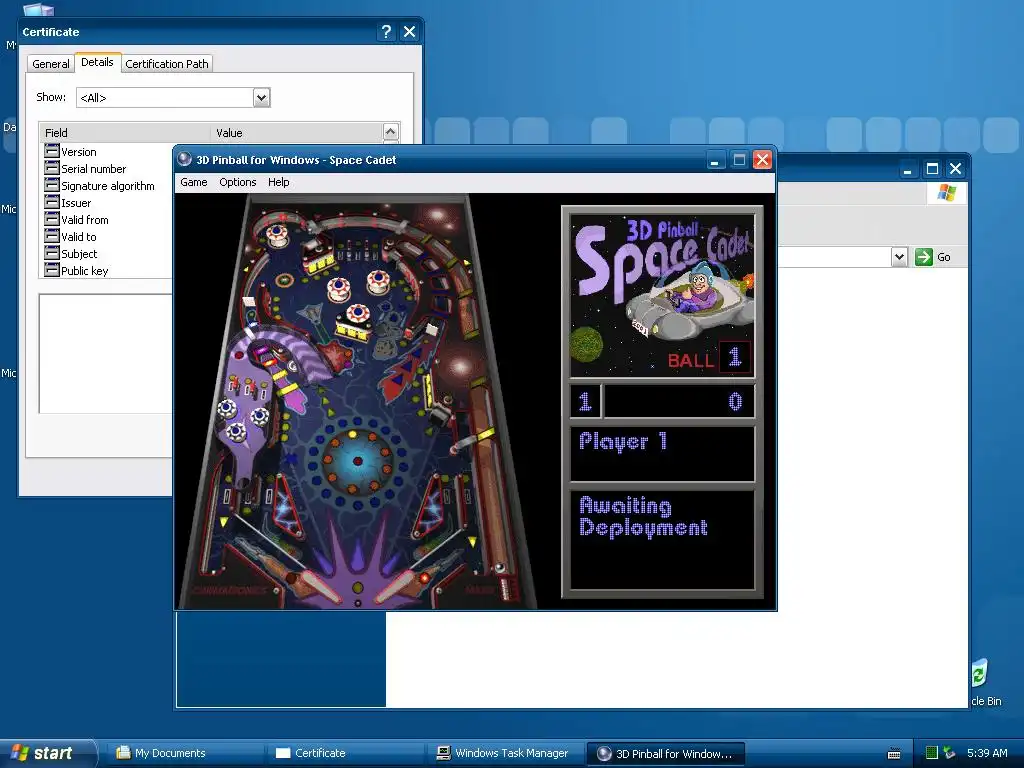Click the Issuer field icon
This screenshot has width=1024, height=768.
[x=52, y=202]
